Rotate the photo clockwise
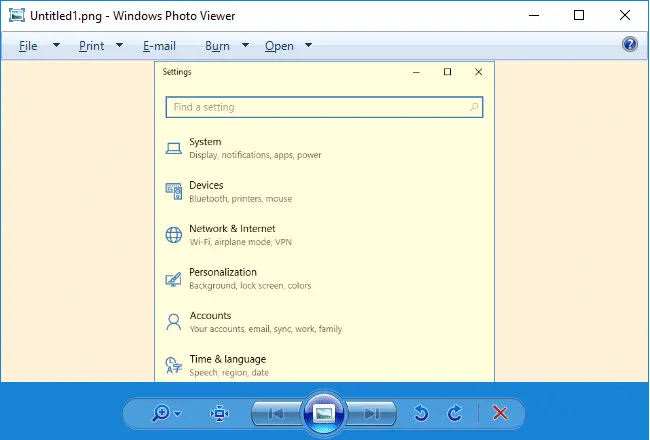Viewport: 650px width, 440px height. tap(455, 413)
